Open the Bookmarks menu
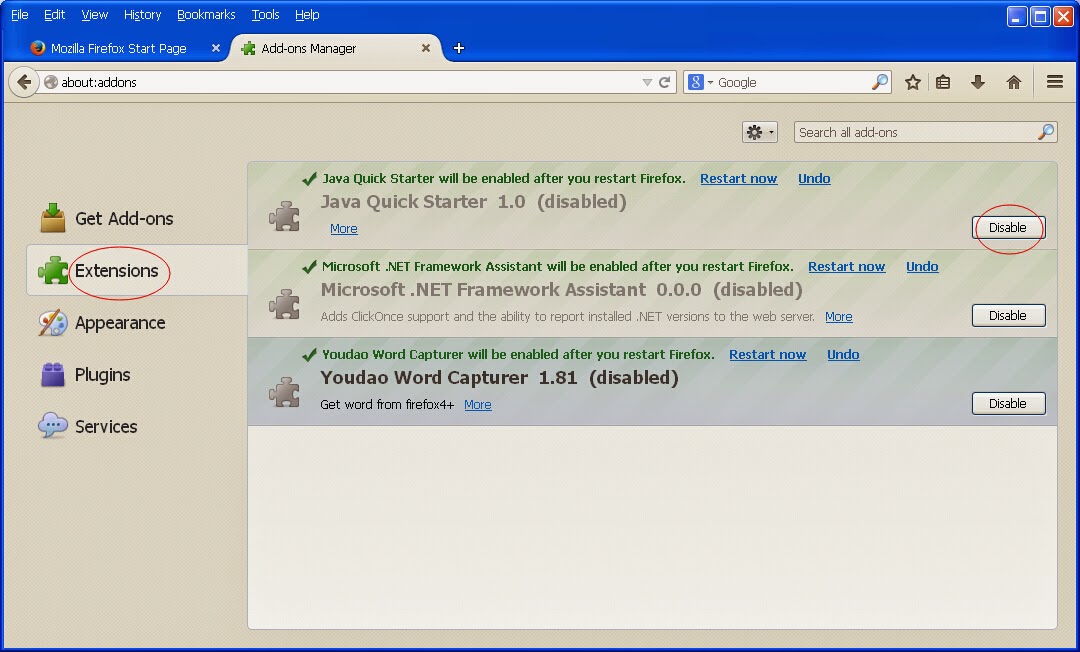The height and width of the screenshot is (652, 1080). [x=206, y=14]
